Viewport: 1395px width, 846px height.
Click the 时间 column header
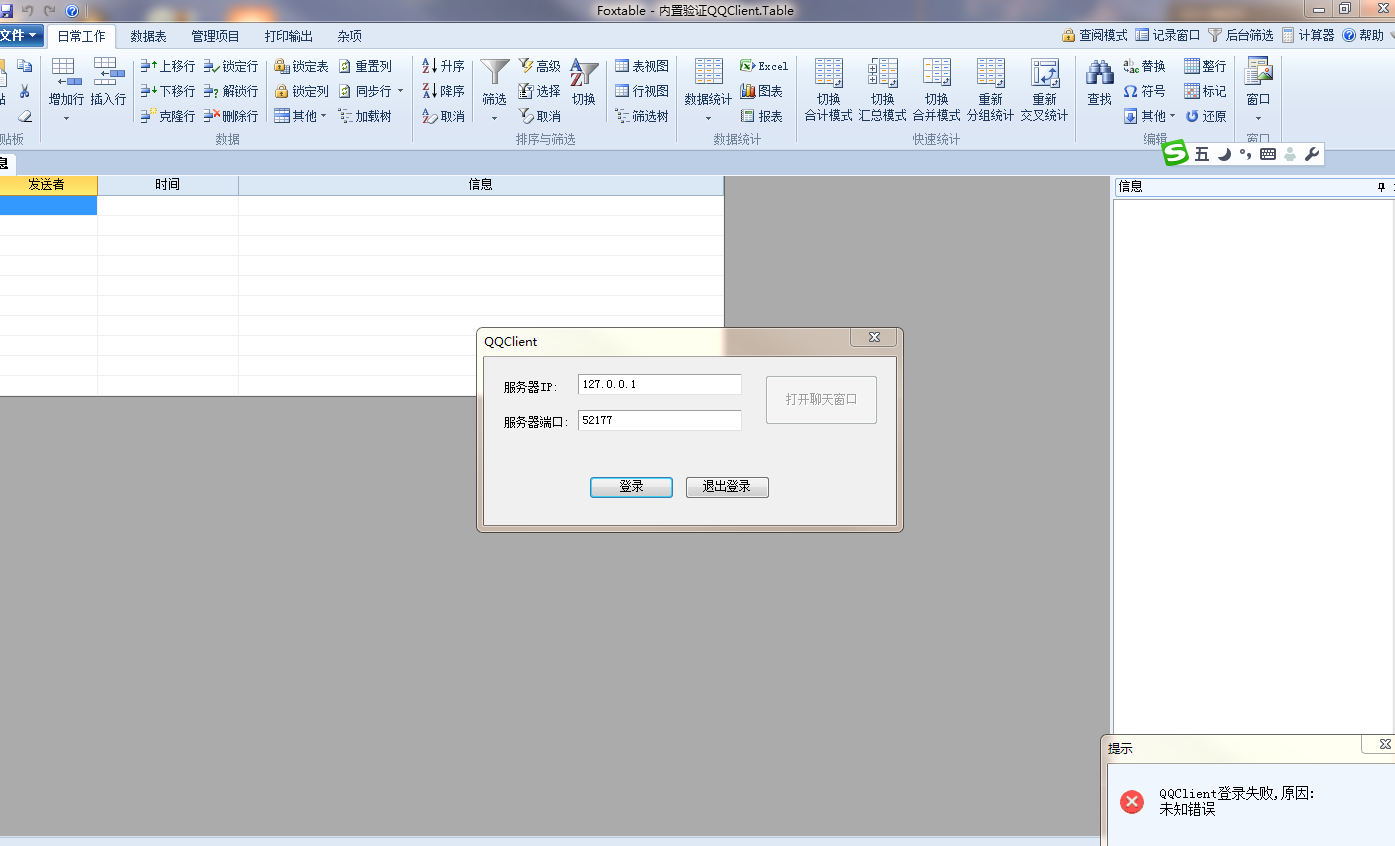tap(168, 185)
